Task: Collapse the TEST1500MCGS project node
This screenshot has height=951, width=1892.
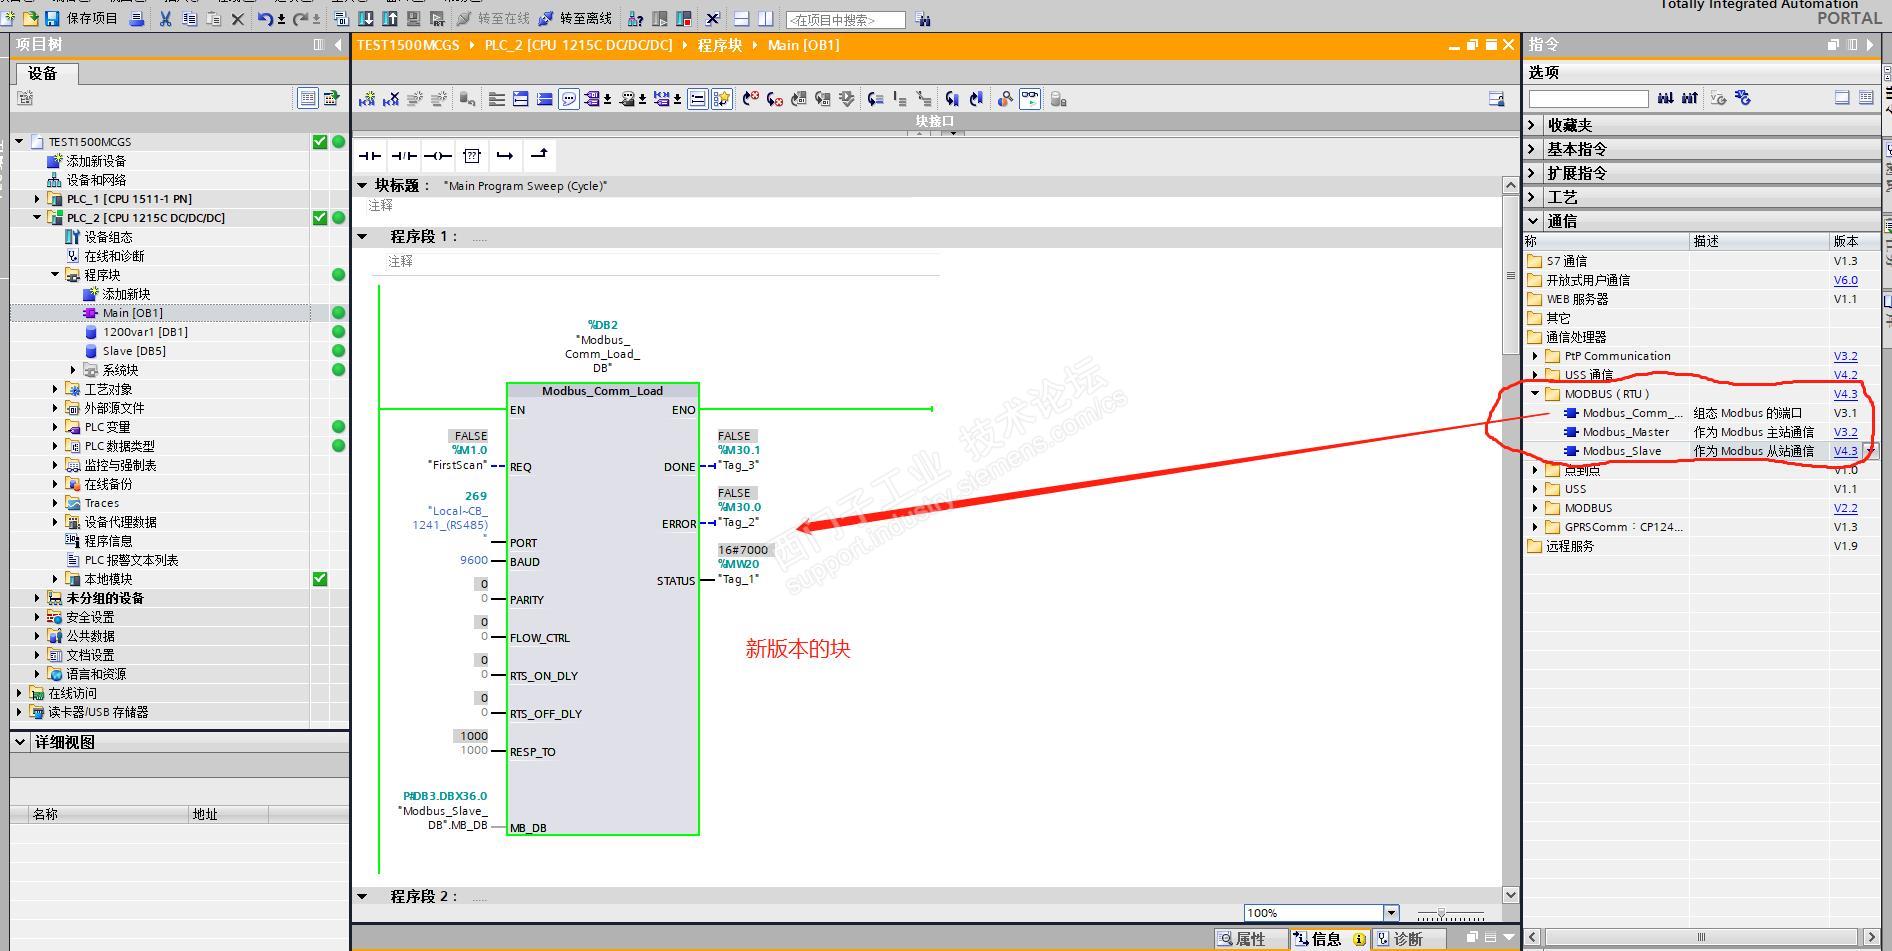Action: (x=19, y=142)
